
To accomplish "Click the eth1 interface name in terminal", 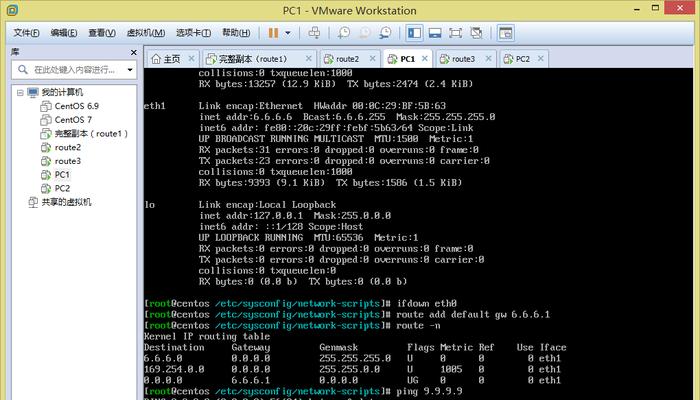I will click(154, 106).
